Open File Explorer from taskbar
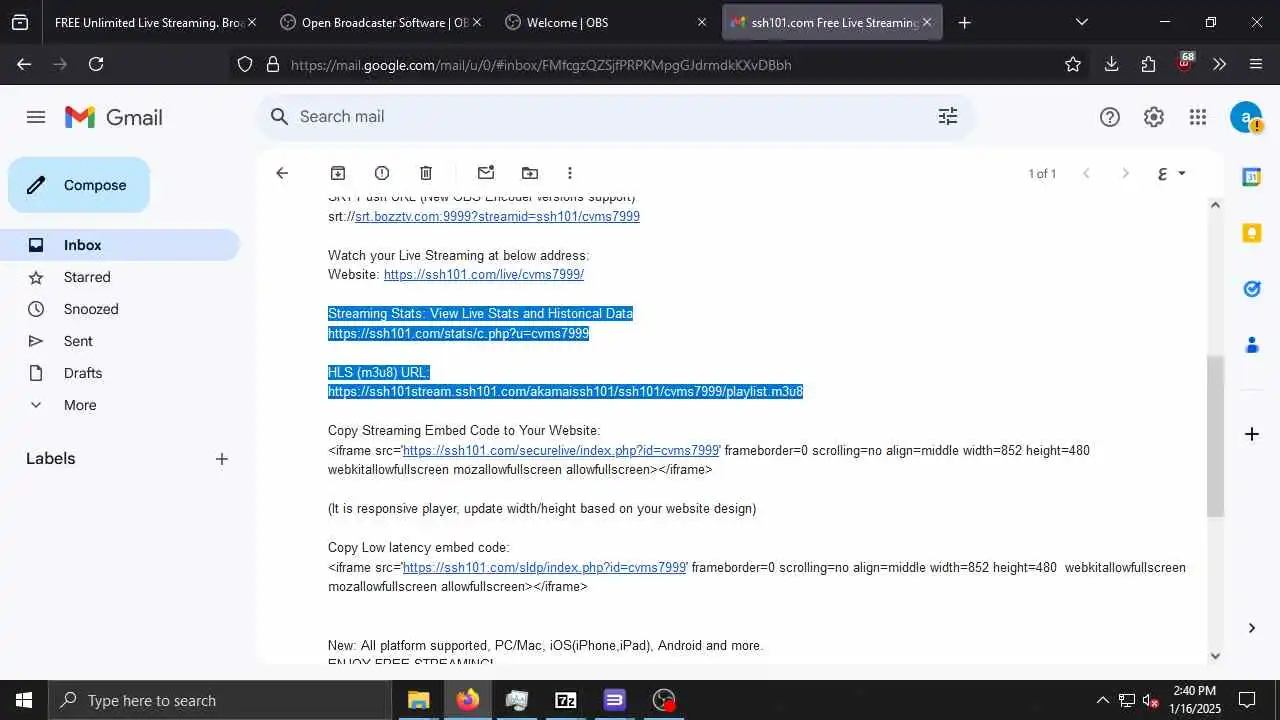This screenshot has height=720, width=1280. (x=418, y=700)
